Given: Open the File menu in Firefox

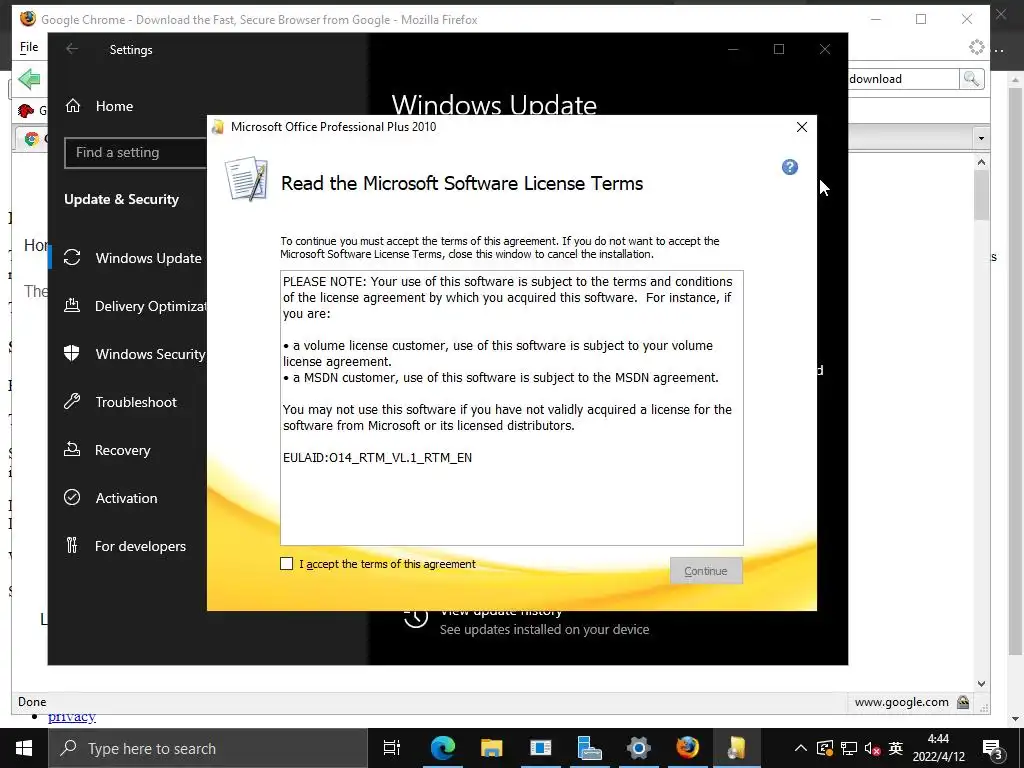Looking at the screenshot, I should tap(29, 47).
